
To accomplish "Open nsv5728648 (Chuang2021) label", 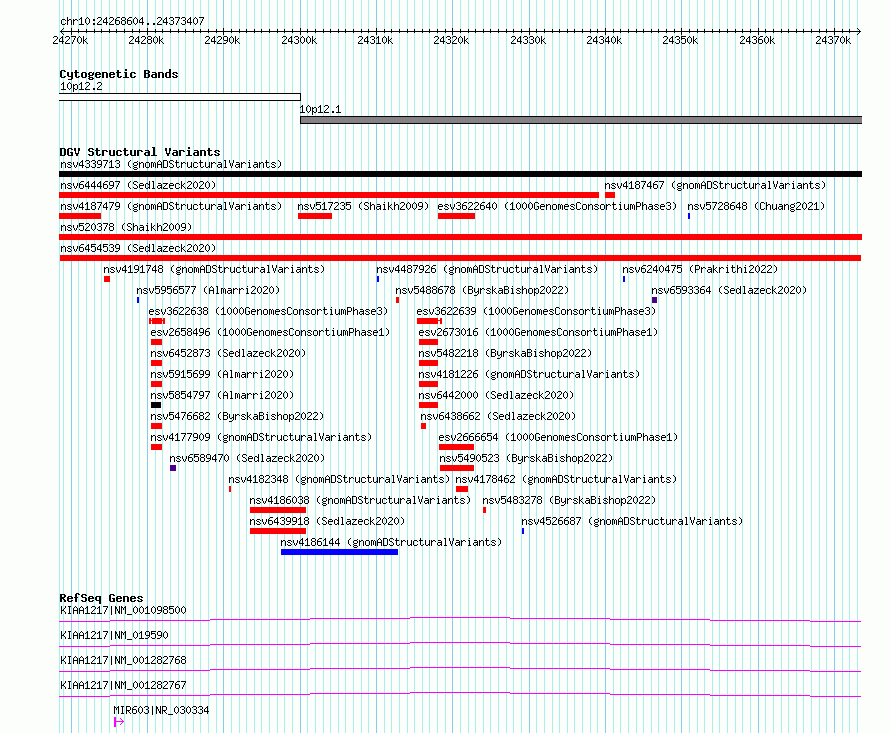I will pyautogui.click(x=756, y=206).
